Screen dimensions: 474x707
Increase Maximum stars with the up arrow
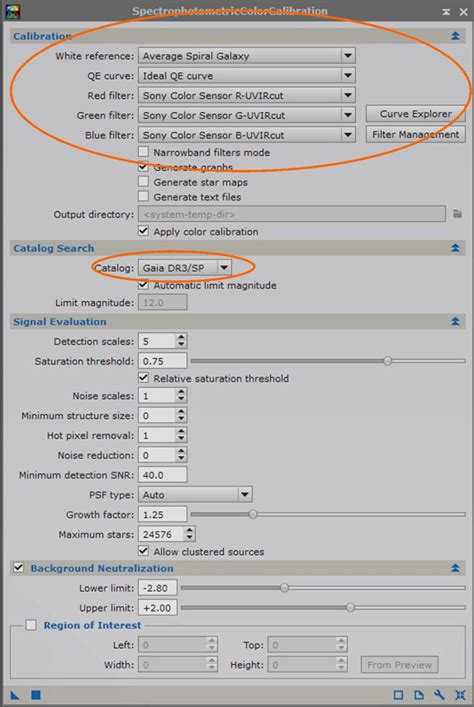189,530
